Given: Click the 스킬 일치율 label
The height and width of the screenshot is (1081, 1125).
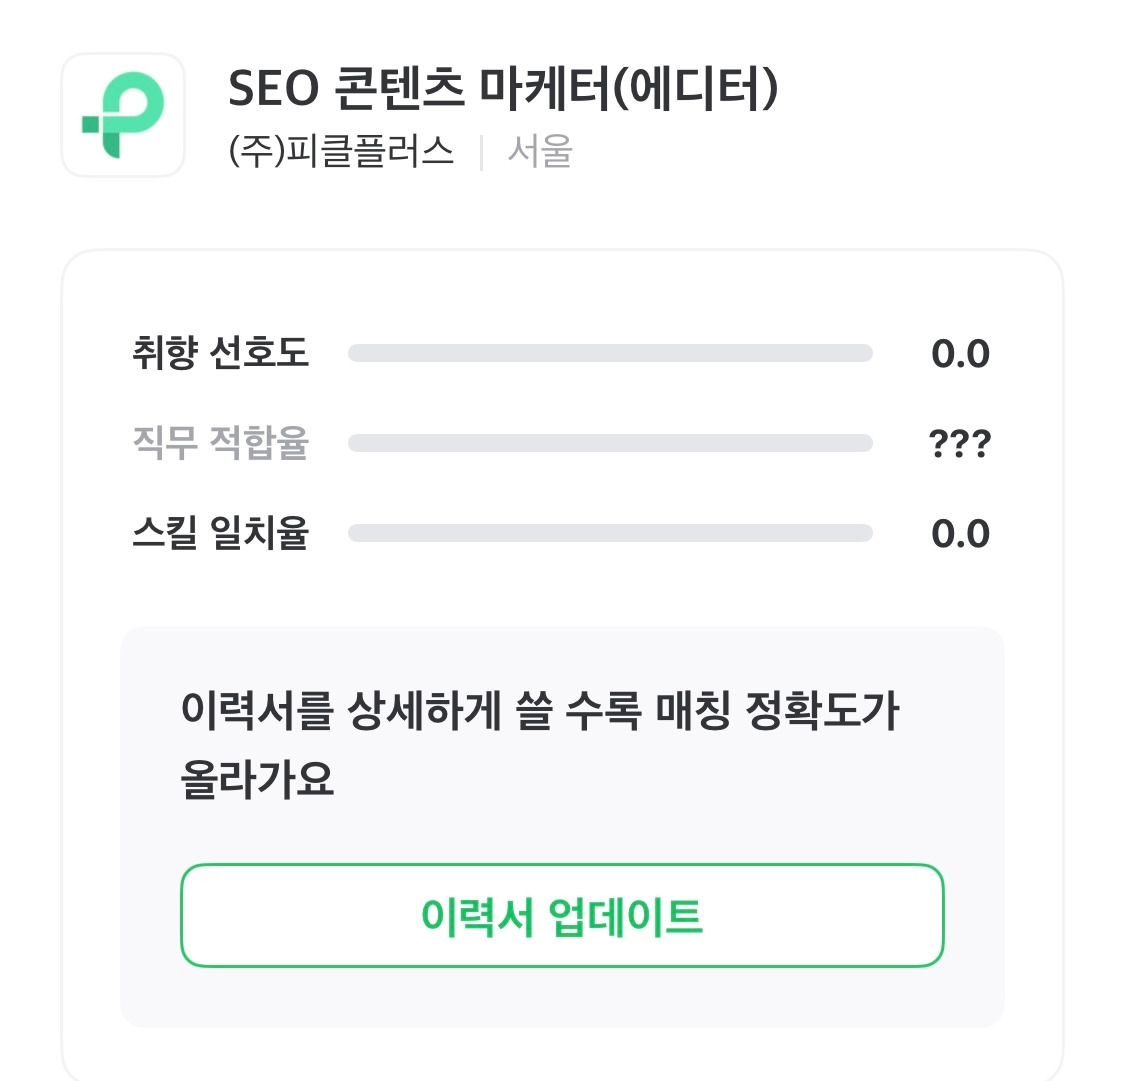Looking at the screenshot, I should click(x=220, y=533).
